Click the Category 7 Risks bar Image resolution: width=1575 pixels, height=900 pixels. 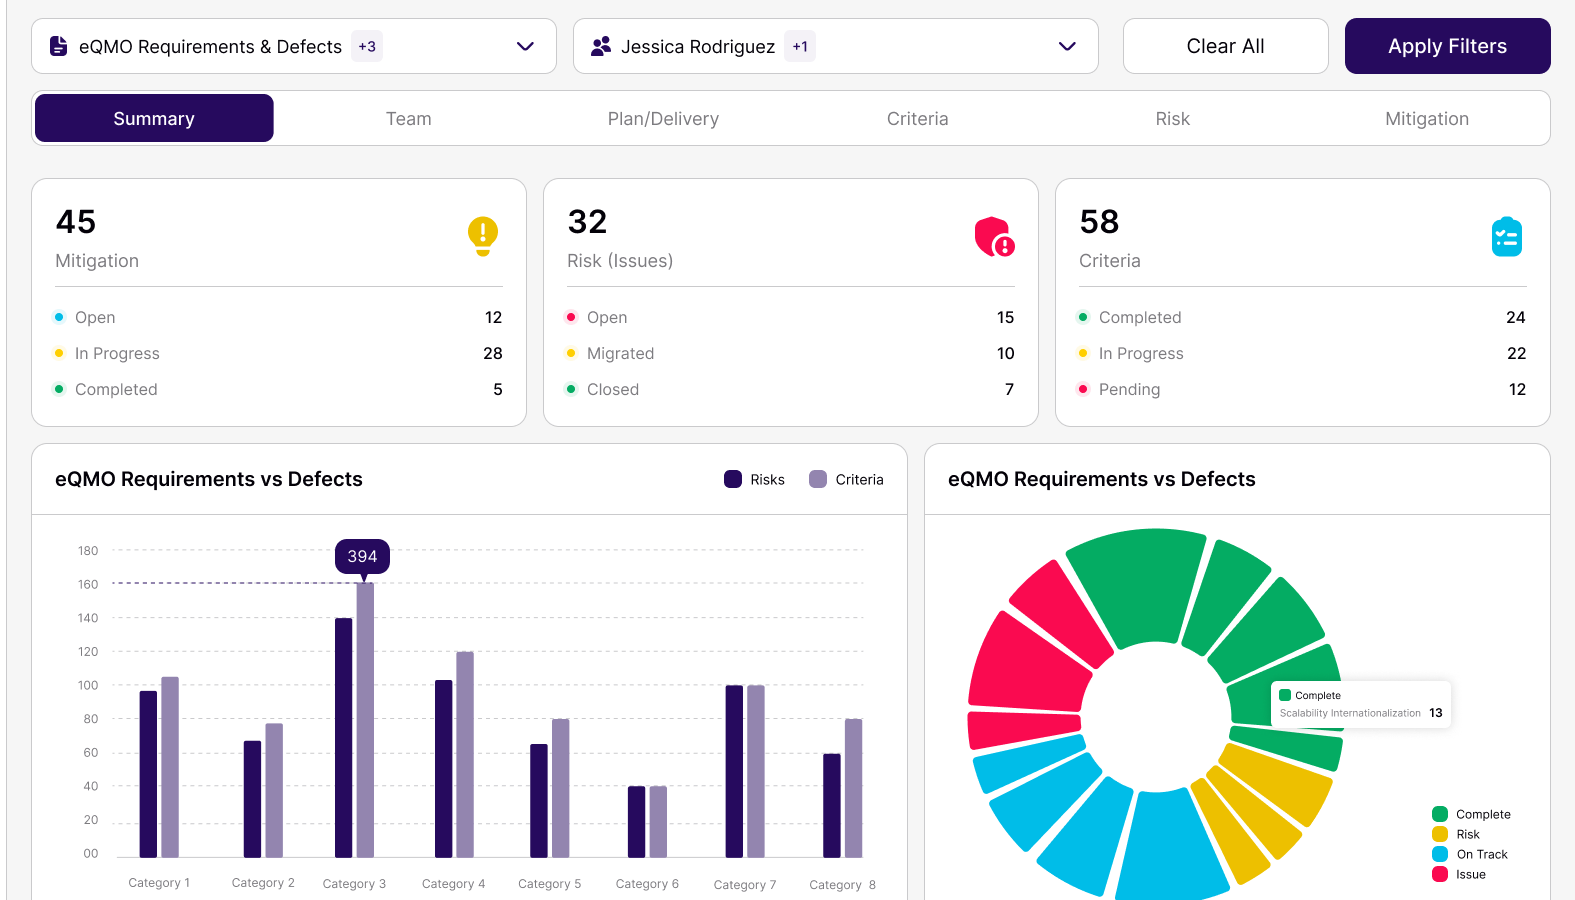(x=734, y=771)
